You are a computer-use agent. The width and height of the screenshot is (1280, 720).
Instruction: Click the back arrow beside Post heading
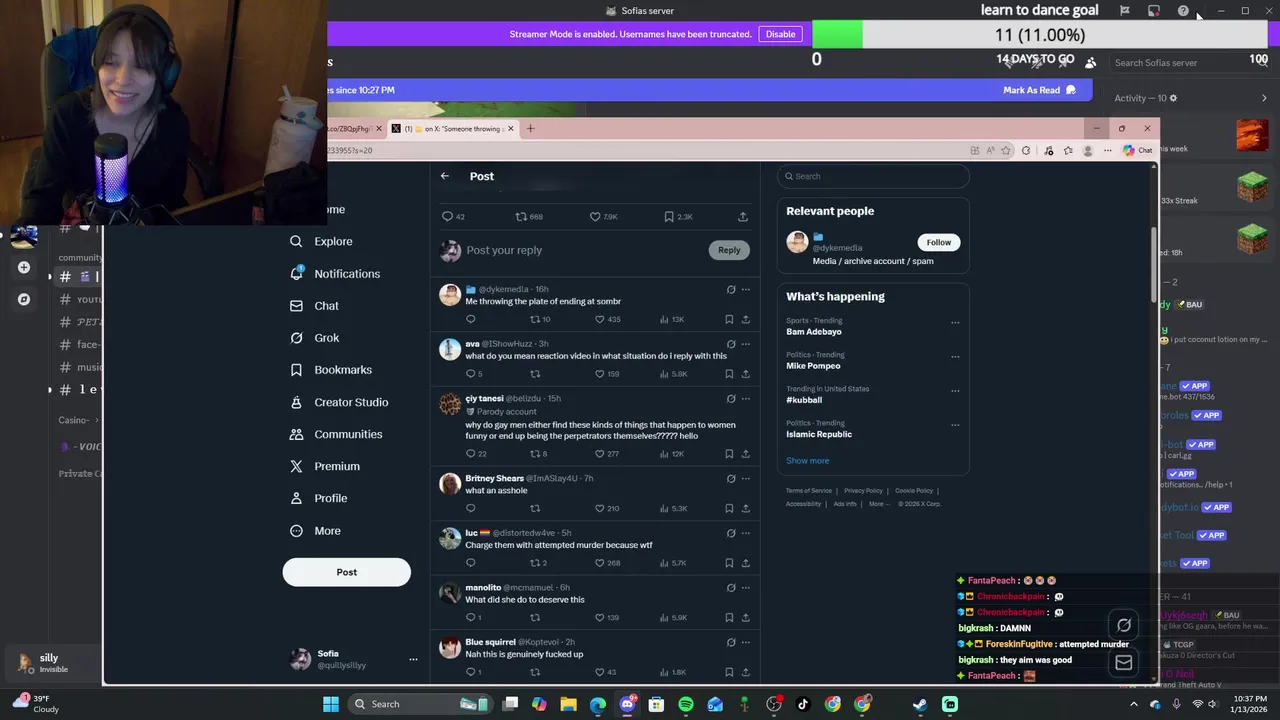pyautogui.click(x=445, y=176)
